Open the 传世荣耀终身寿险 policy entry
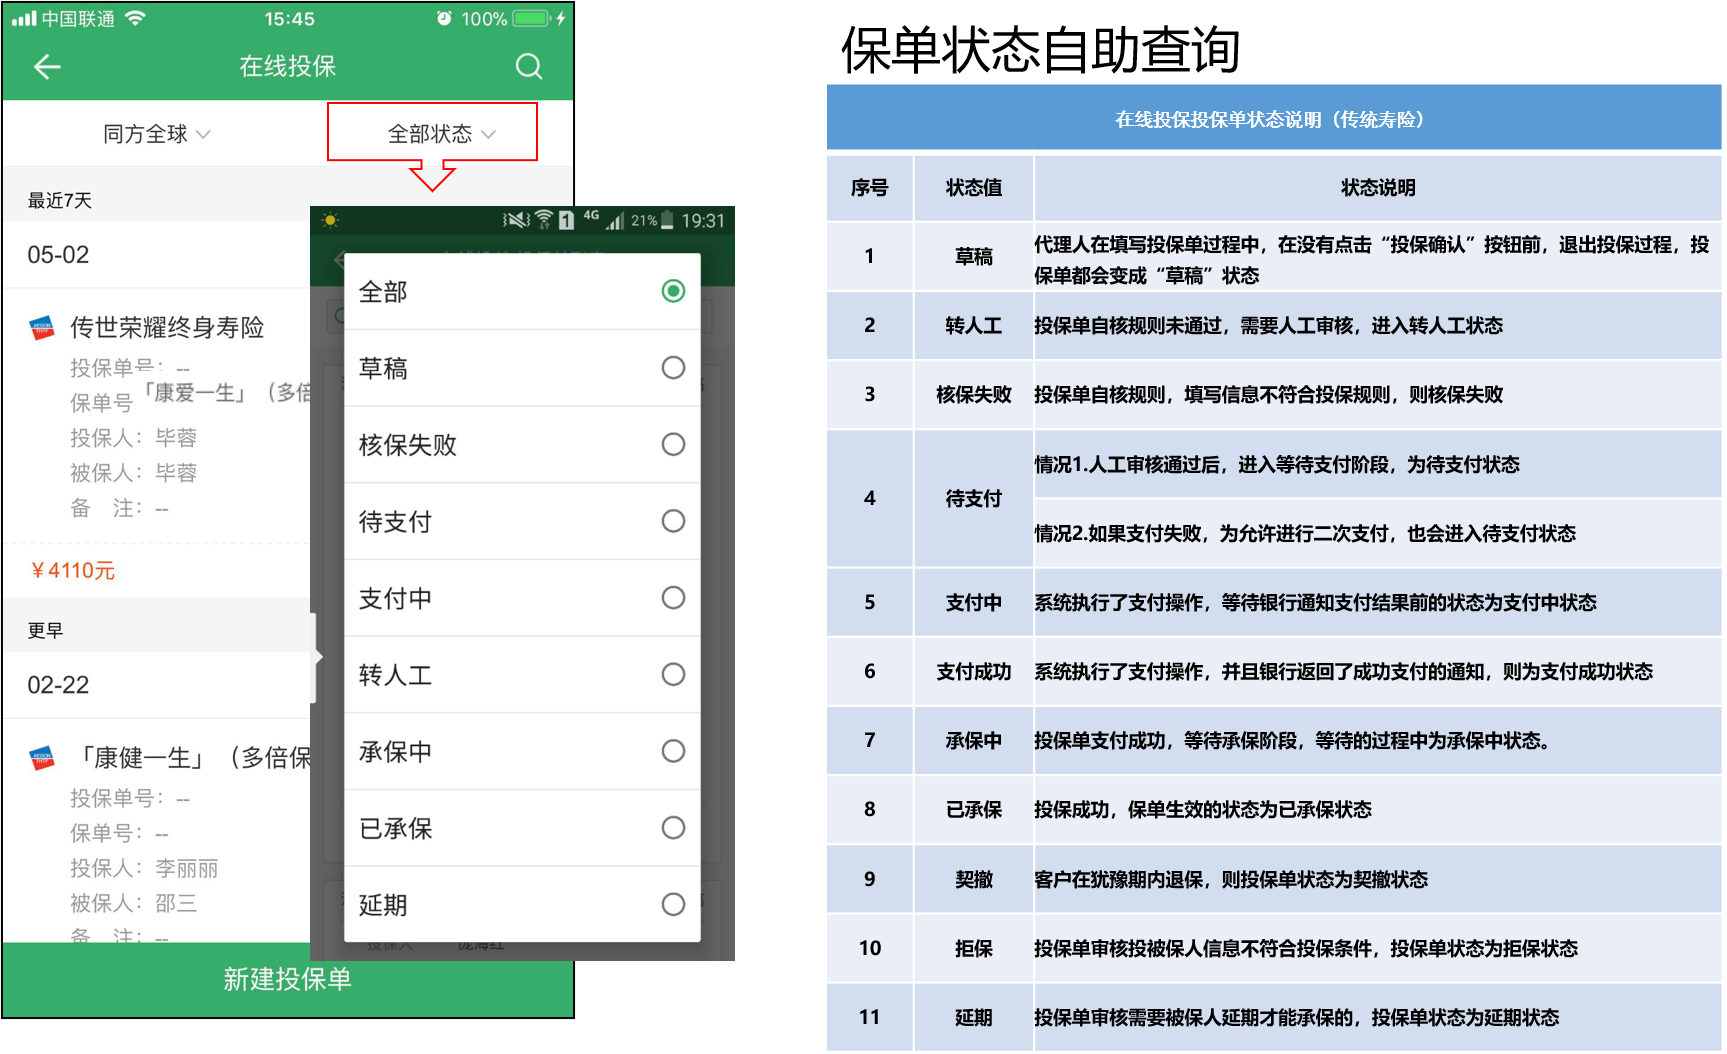1727x1054 pixels. click(167, 328)
